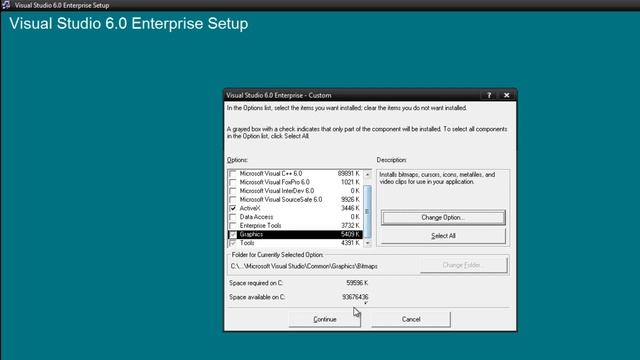640x360 pixels.
Task: Check the Enterprise Tools checkbox
Action: (x=233, y=226)
